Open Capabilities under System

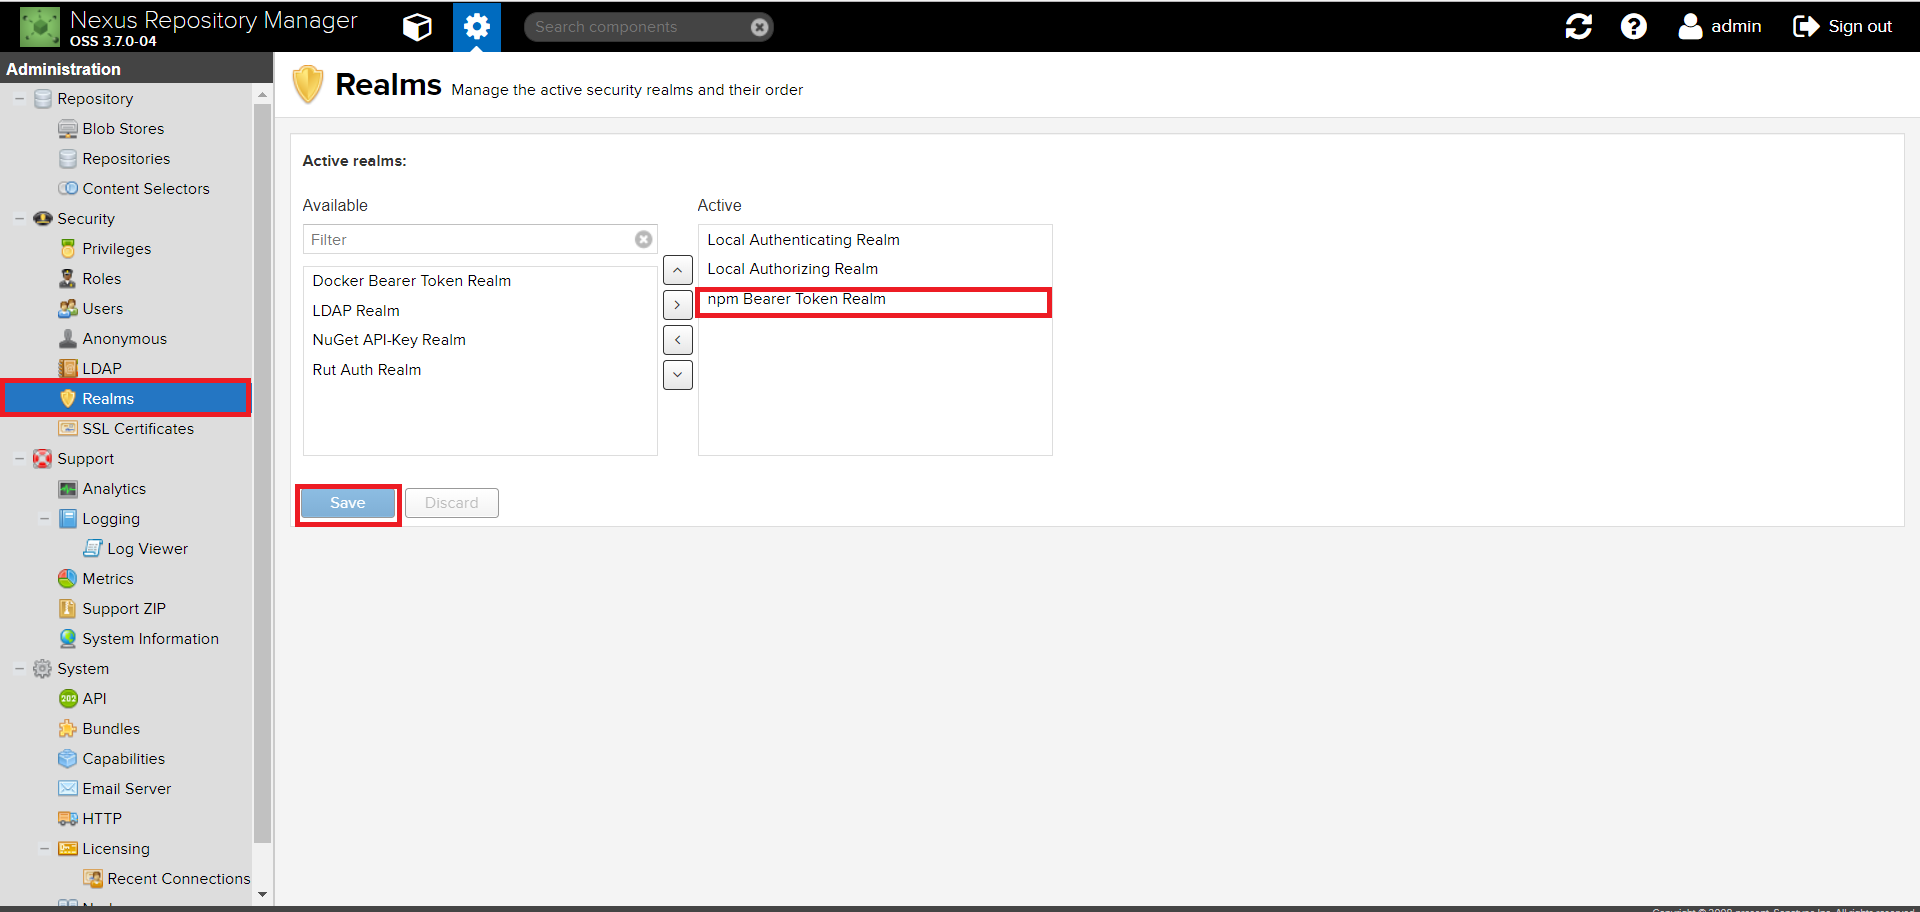pyautogui.click(x=123, y=759)
